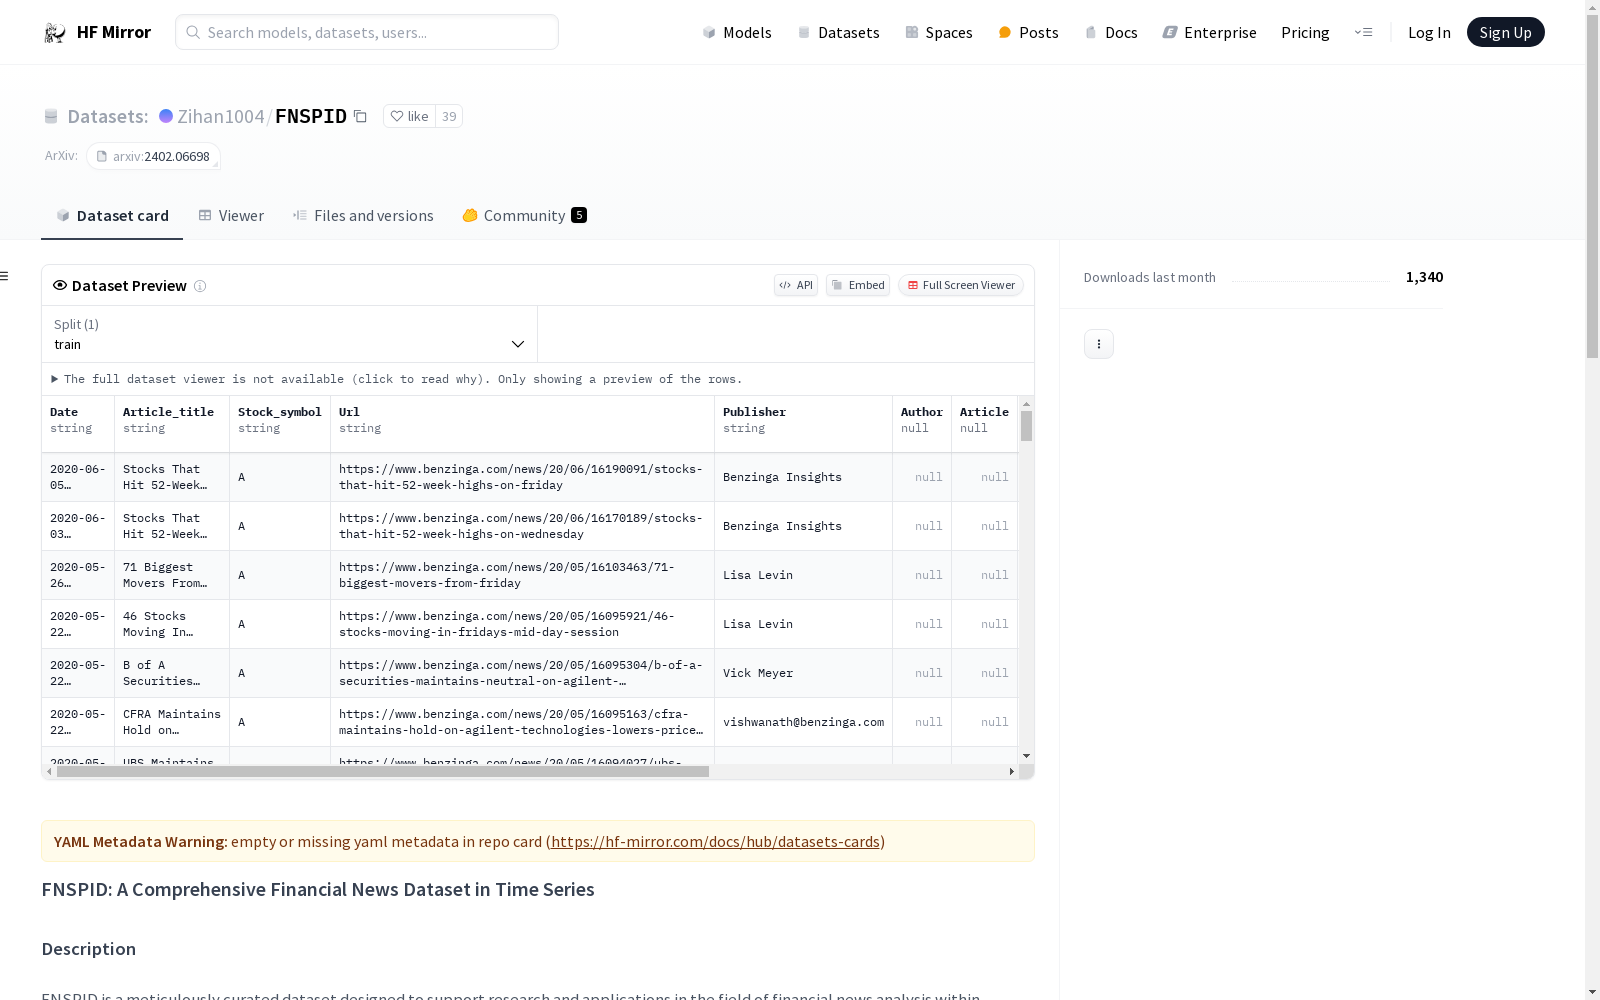Expand the Split train dropdown
This screenshot has width=1600, height=1000.
(x=289, y=335)
